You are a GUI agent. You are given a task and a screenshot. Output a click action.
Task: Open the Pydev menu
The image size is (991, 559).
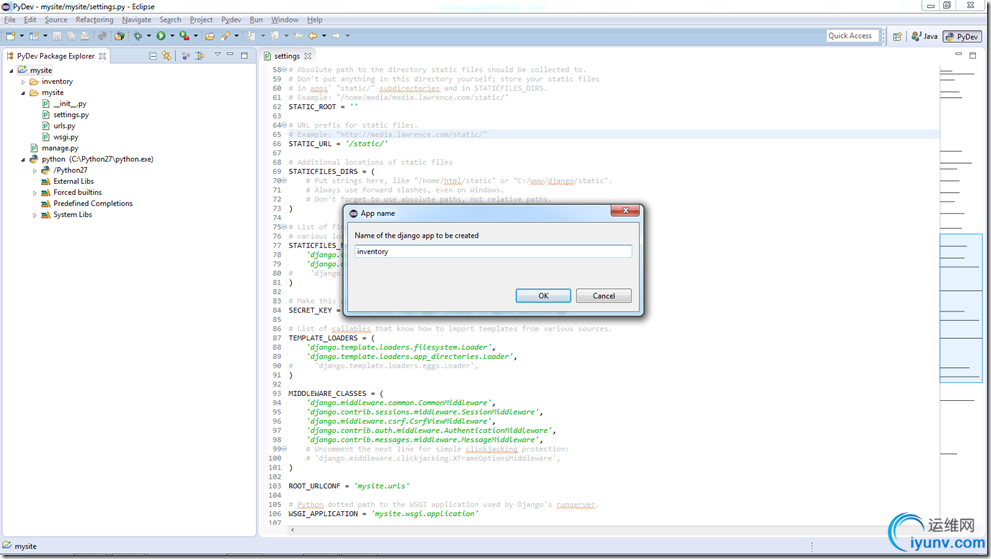[x=231, y=20]
